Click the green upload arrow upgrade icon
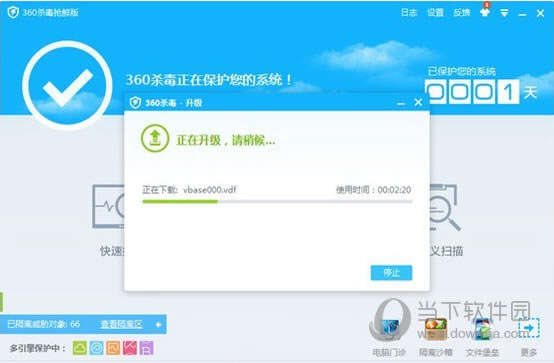The width and height of the screenshot is (554, 363). 155,138
